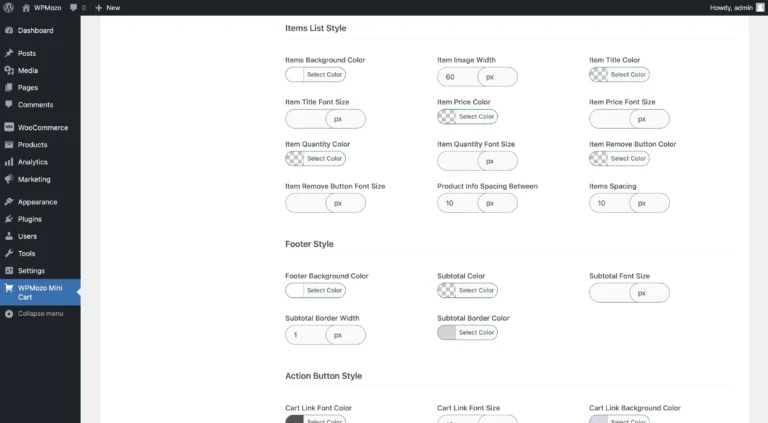The height and width of the screenshot is (423, 768).
Task: Open the Item Quantity Color swatch
Action: tap(295, 159)
